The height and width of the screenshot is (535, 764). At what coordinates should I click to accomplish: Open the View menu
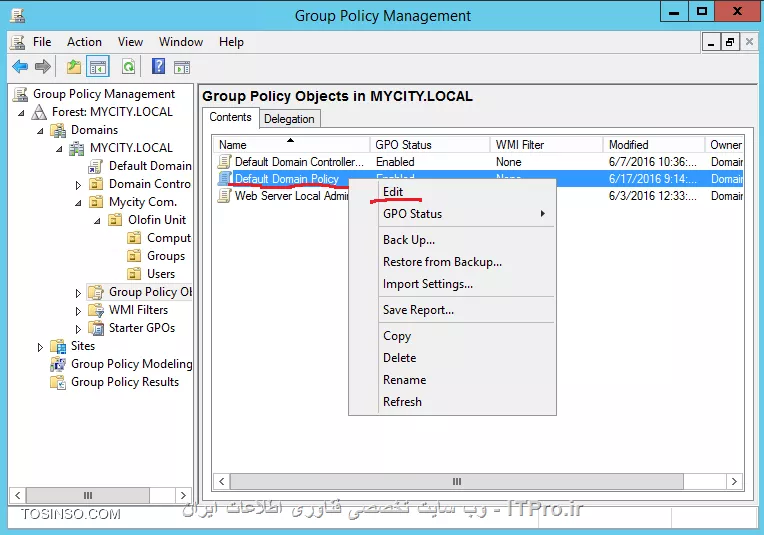click(x=130, y=42)
